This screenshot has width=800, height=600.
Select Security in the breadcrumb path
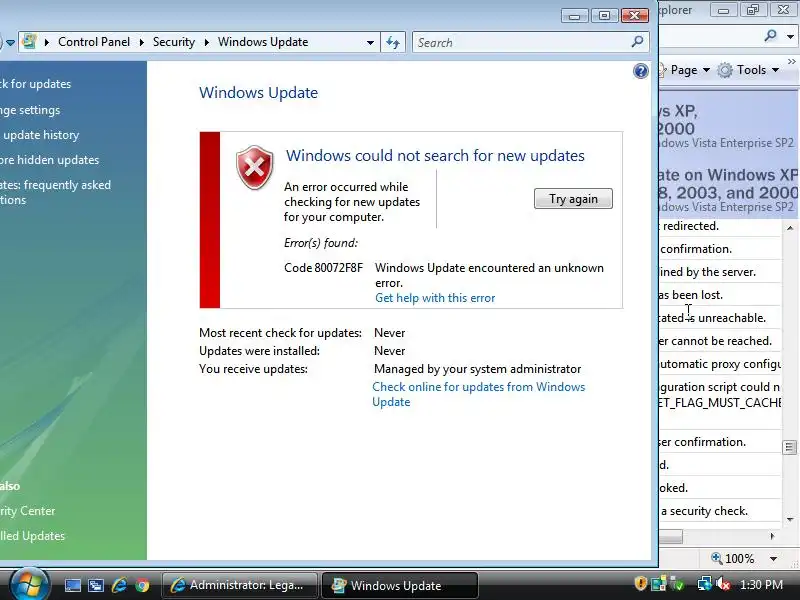point(173,42)
